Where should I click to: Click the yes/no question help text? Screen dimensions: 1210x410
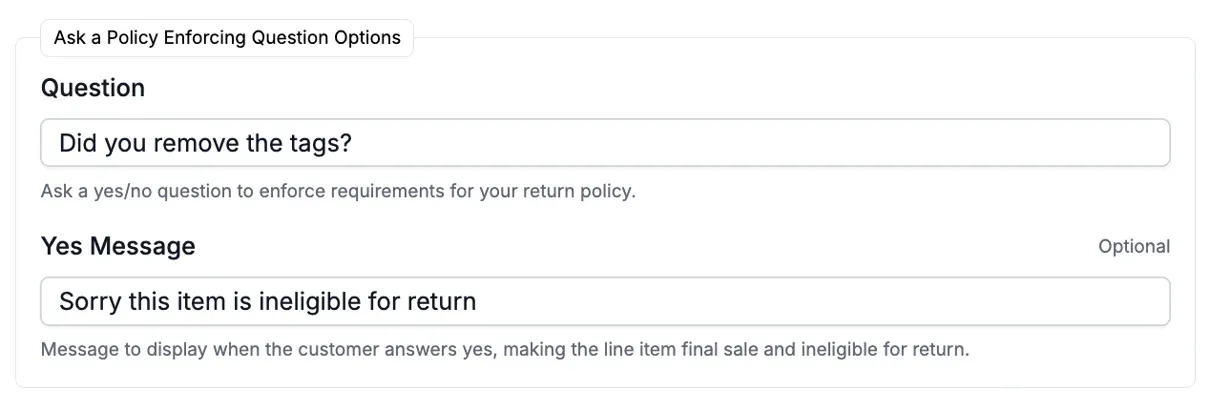click(337, 191)
